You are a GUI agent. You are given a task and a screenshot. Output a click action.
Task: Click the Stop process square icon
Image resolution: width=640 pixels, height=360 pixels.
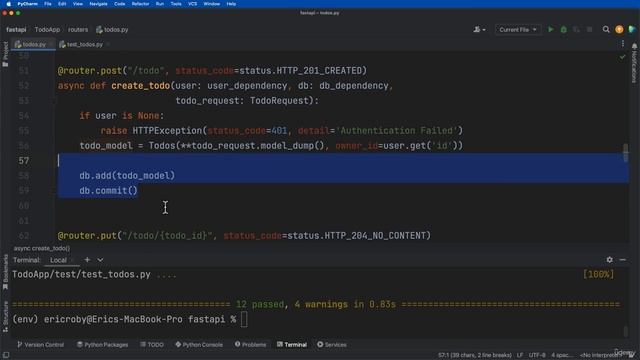click(x=589, y=29)
